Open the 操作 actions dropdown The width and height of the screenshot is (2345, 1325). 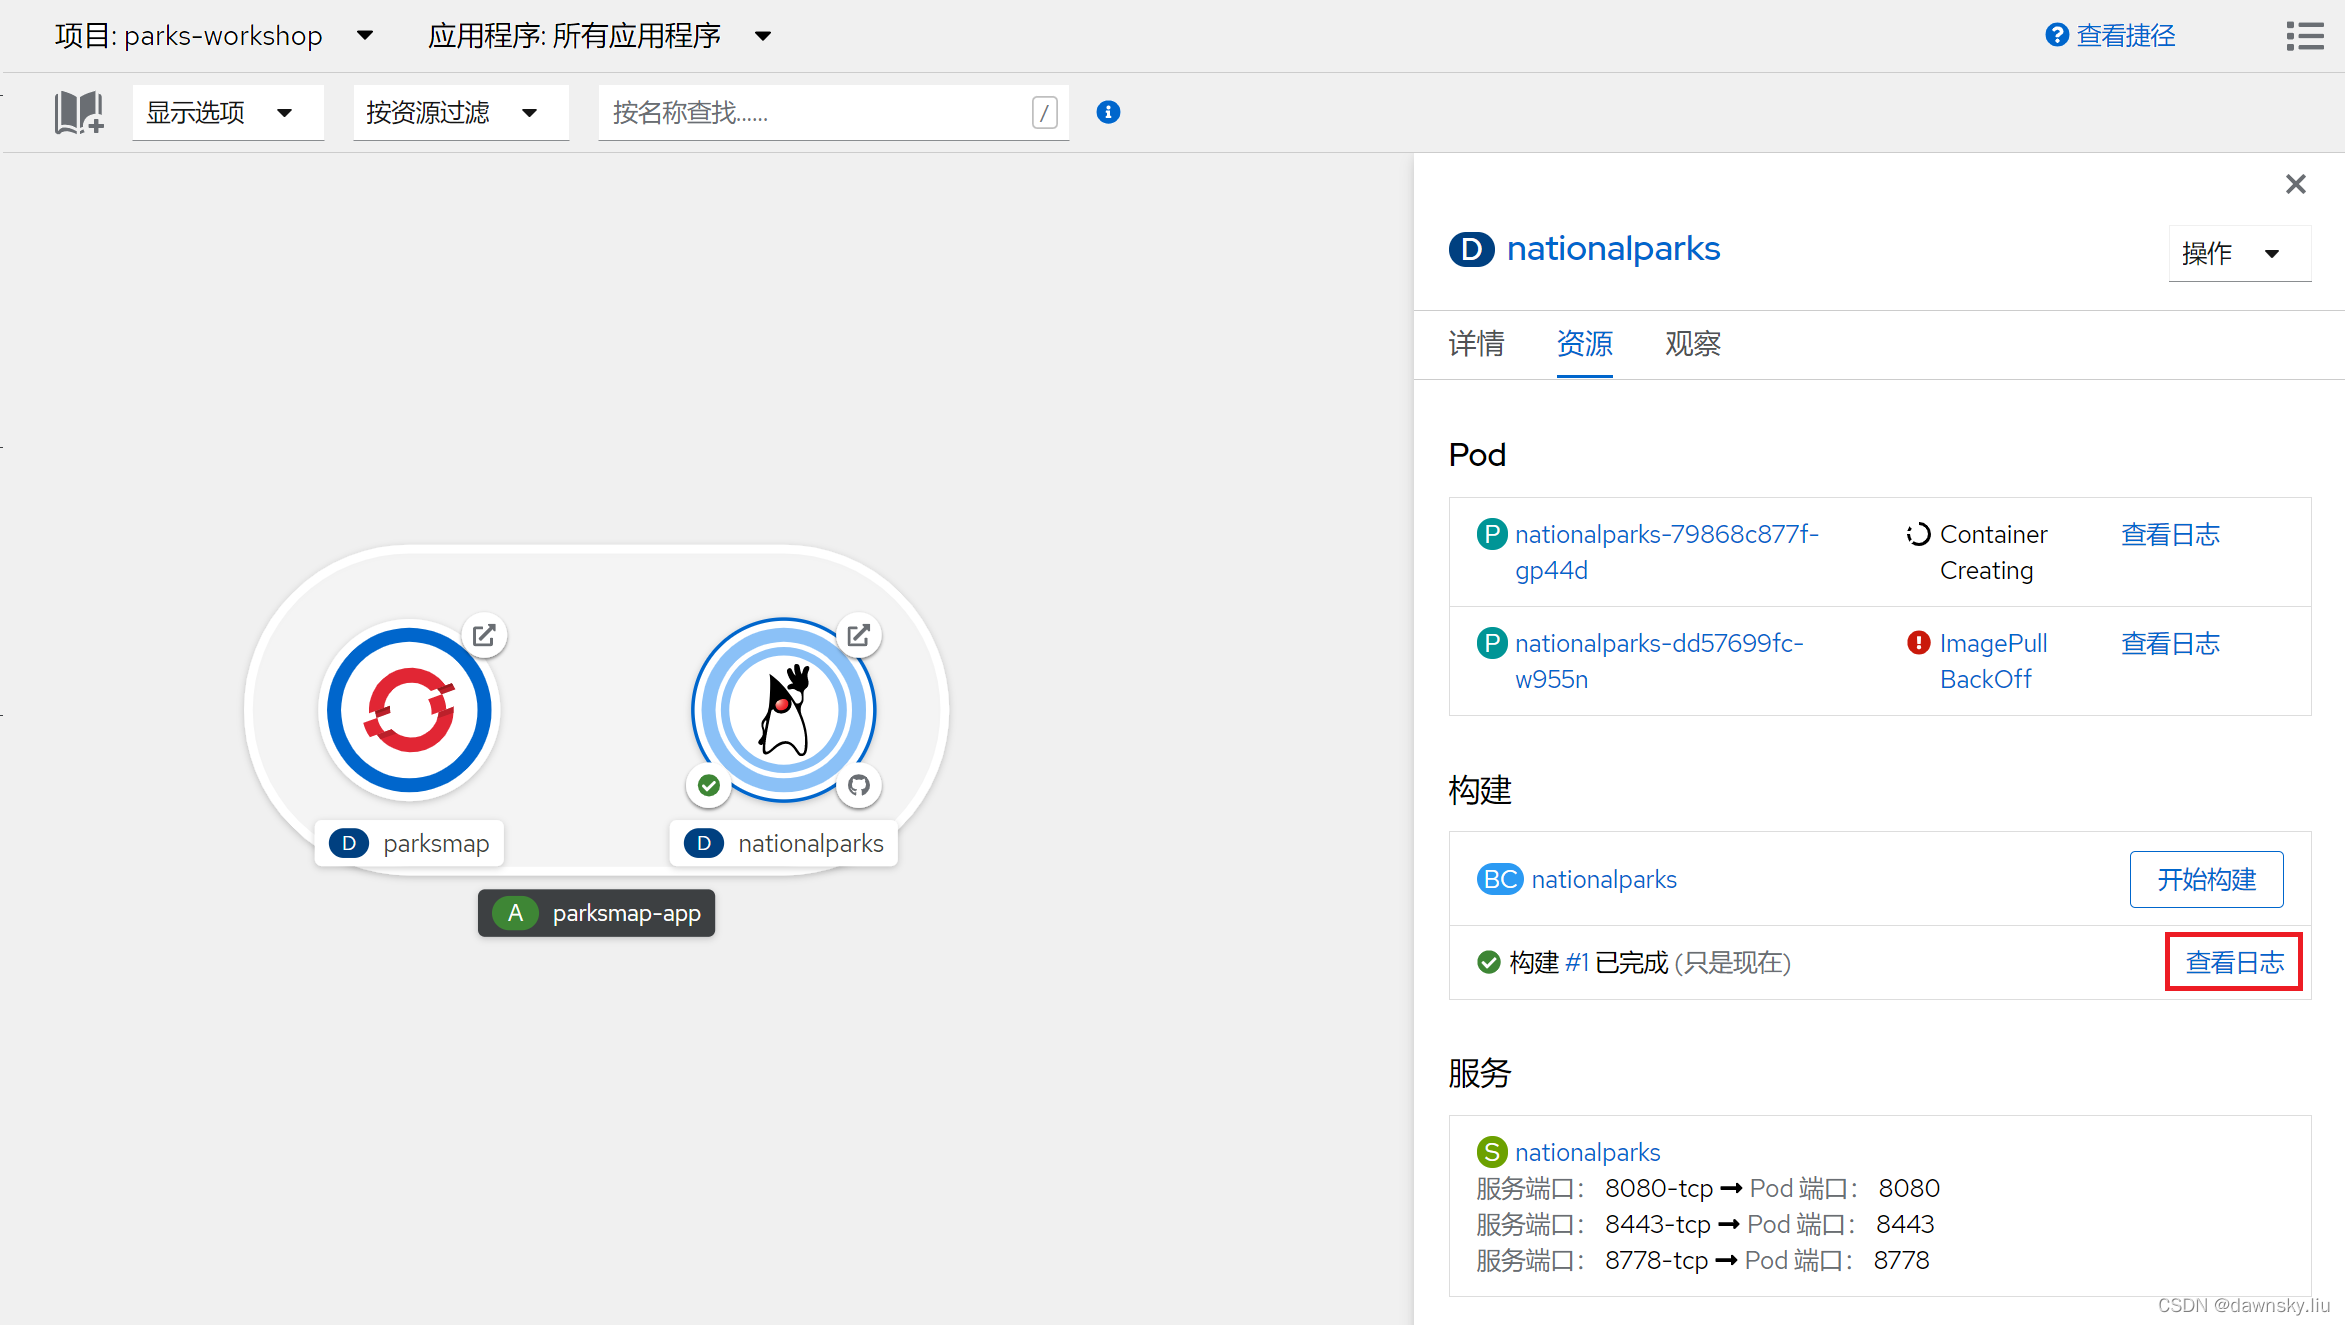2239,253
